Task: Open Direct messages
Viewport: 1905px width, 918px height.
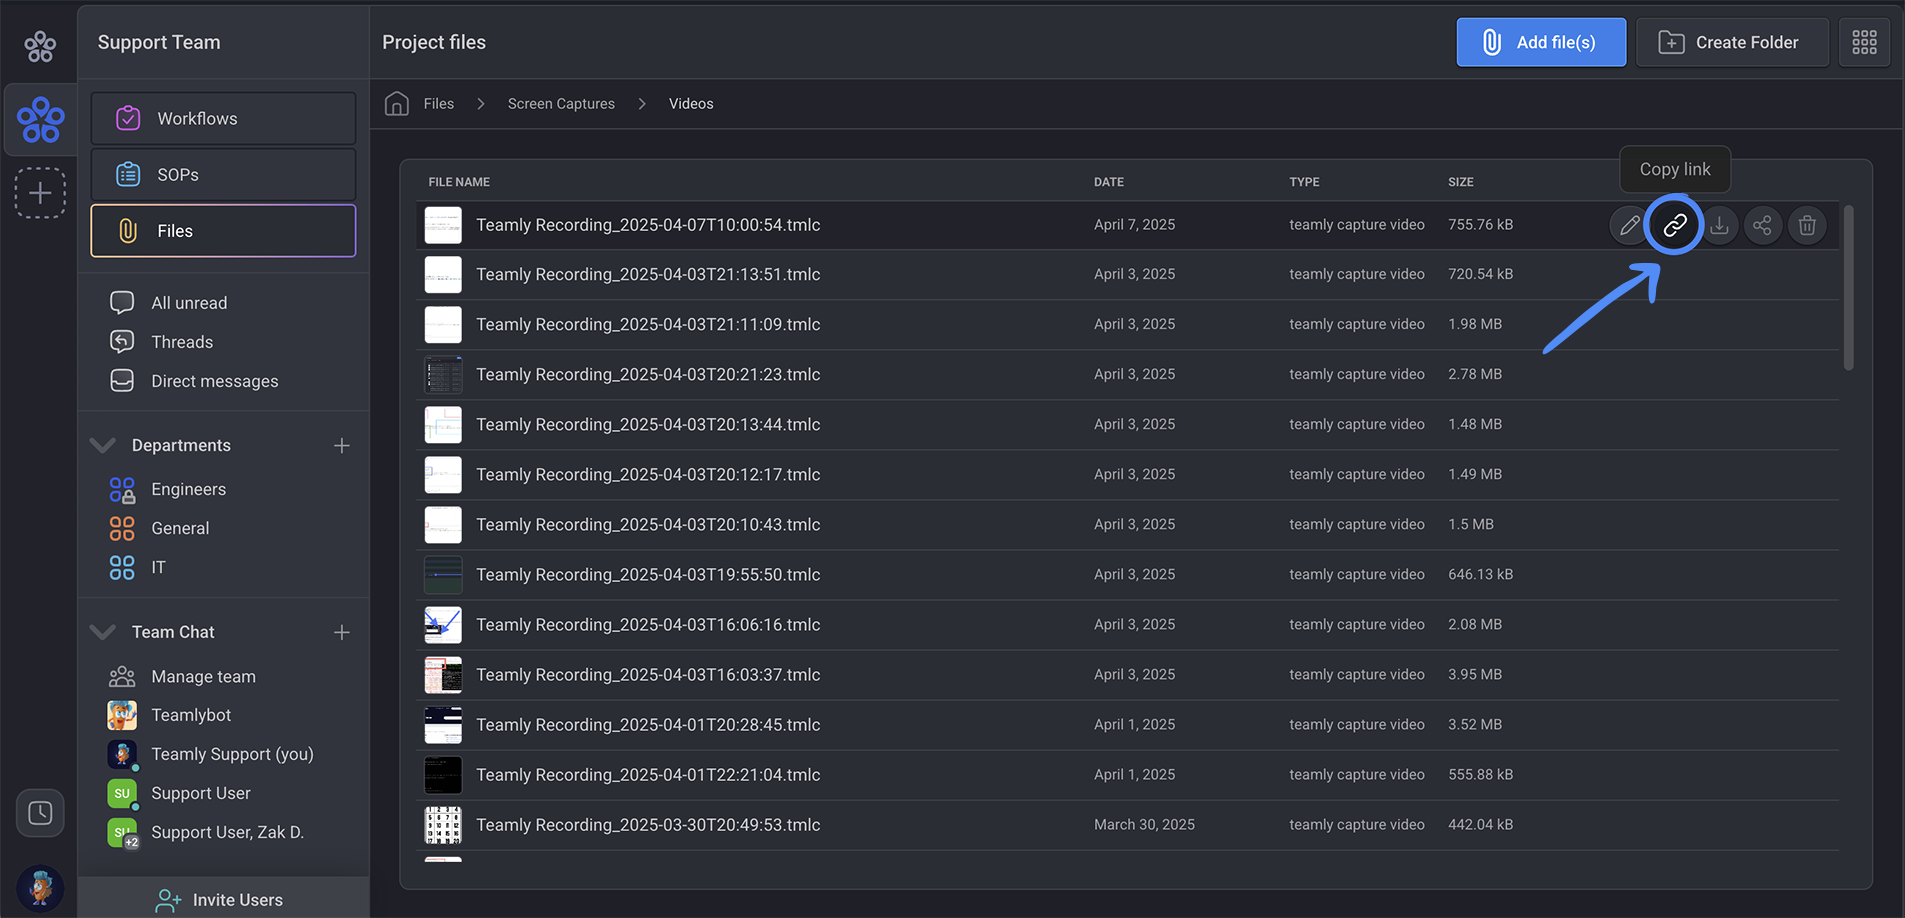Action: pyautogui.click(x=214, y=381)
